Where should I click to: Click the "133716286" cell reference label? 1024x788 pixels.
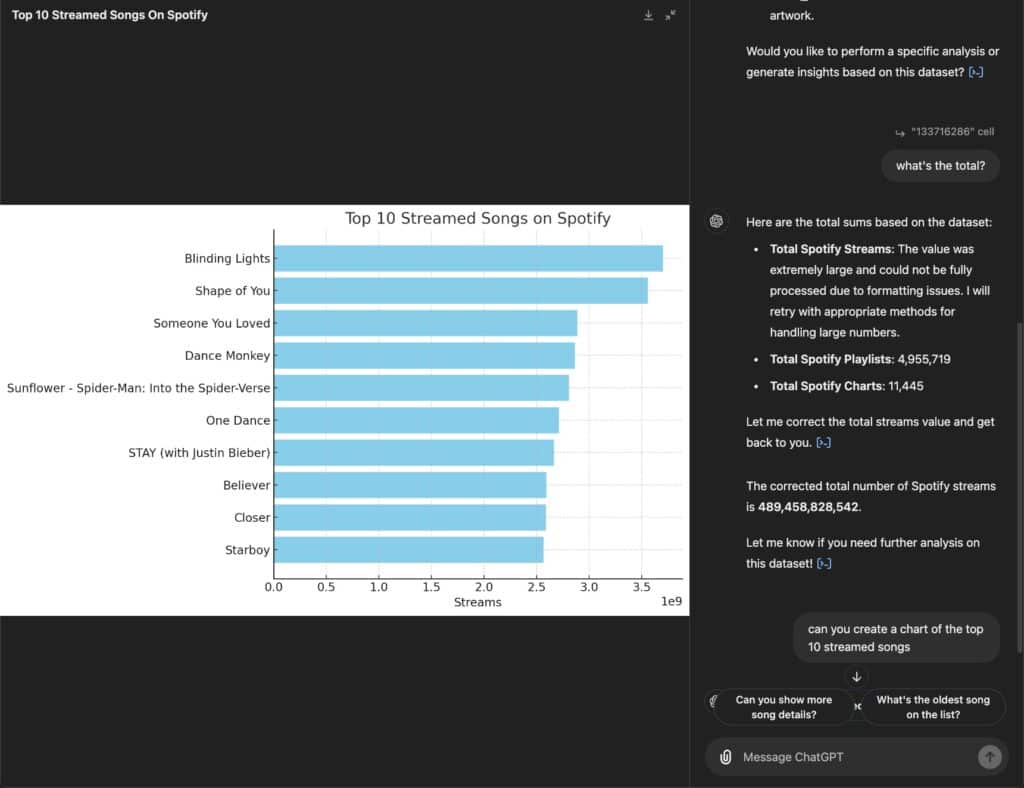pyautogui.click(x=951, y=133)
